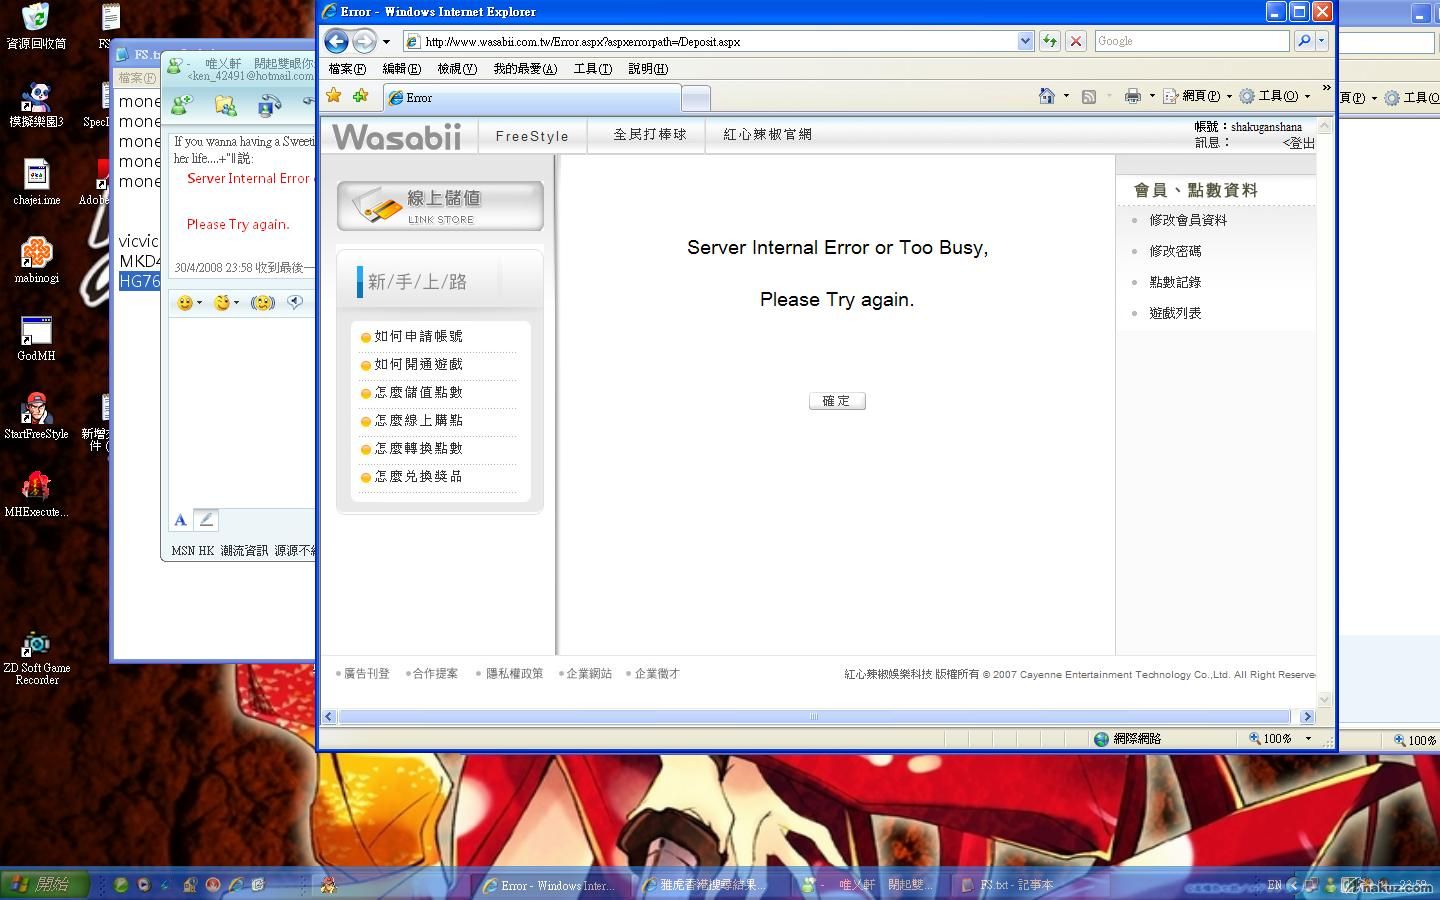Click the Google search magnifier icon
The width and height of the screenshot is (1440, 900).
1303,41
